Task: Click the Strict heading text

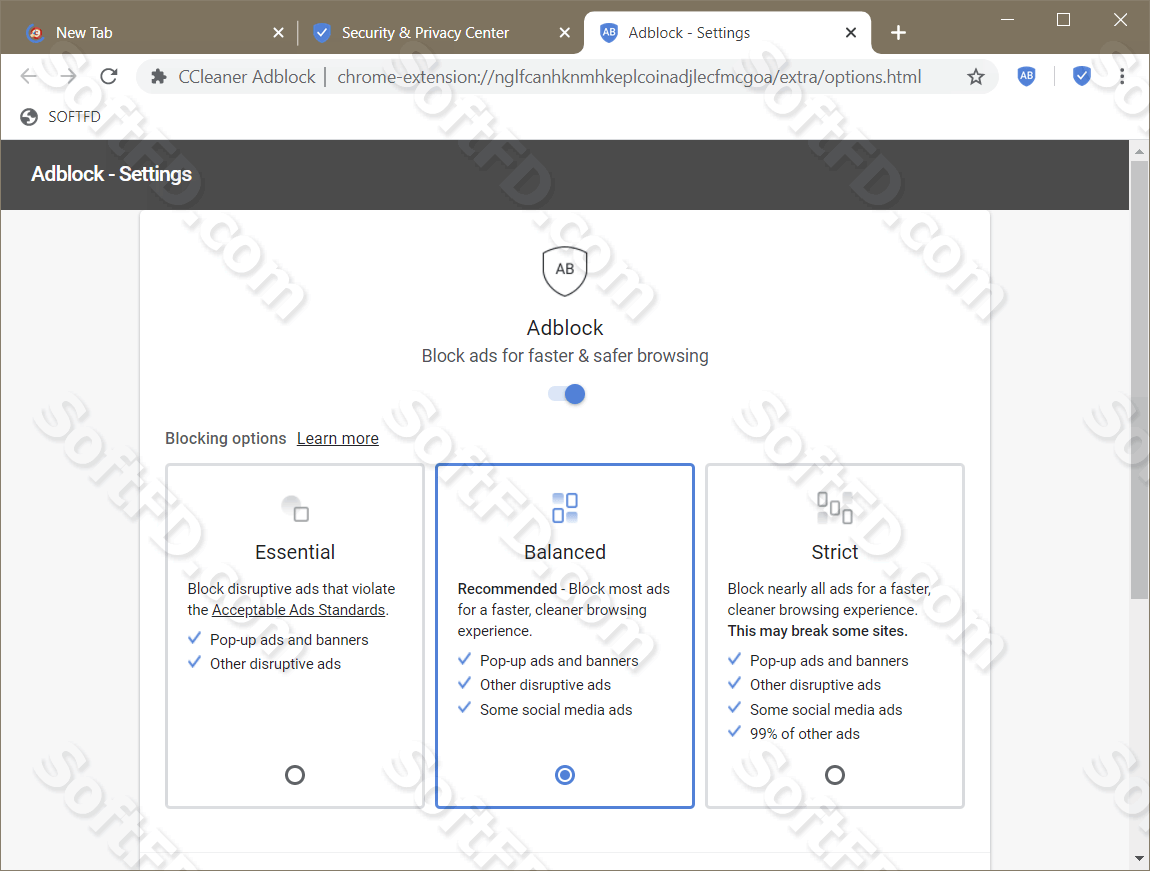Action: pos(835,552)
